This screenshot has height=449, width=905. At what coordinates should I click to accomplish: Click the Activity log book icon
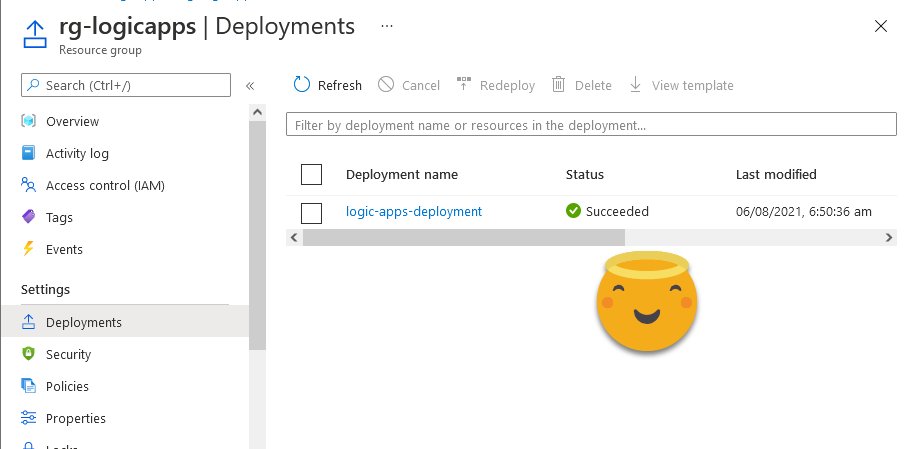tap(28, 153)
